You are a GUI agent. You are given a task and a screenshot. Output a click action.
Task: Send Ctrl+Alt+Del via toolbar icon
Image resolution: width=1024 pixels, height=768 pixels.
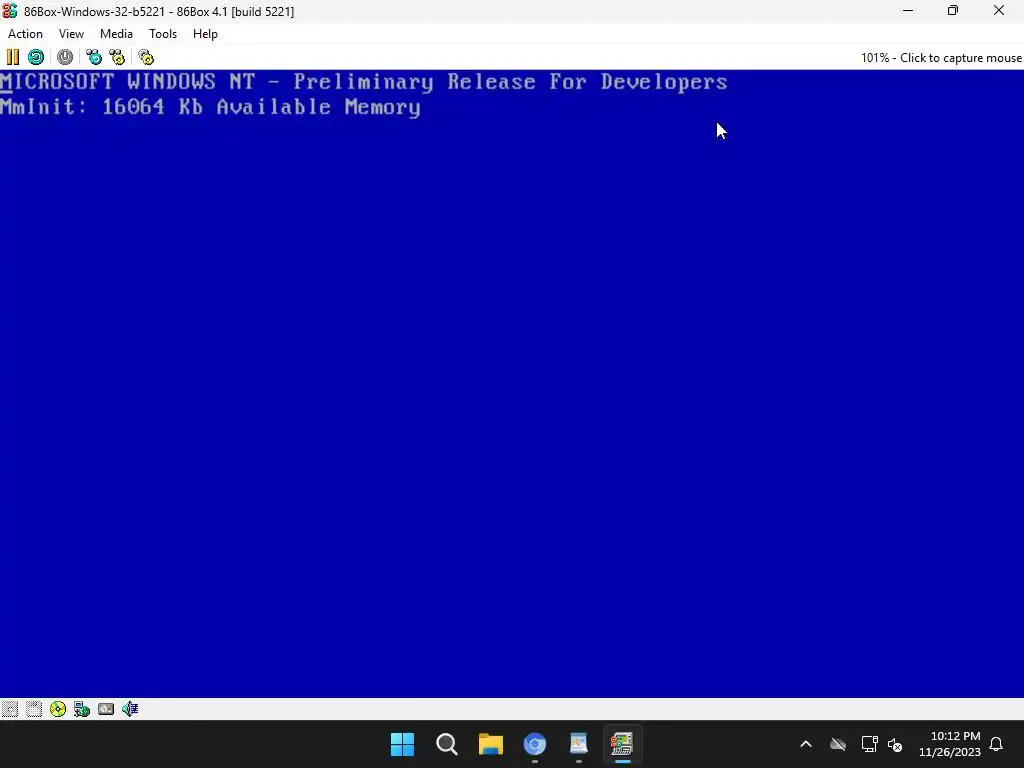pyautogui.click(x=94, y=57)
